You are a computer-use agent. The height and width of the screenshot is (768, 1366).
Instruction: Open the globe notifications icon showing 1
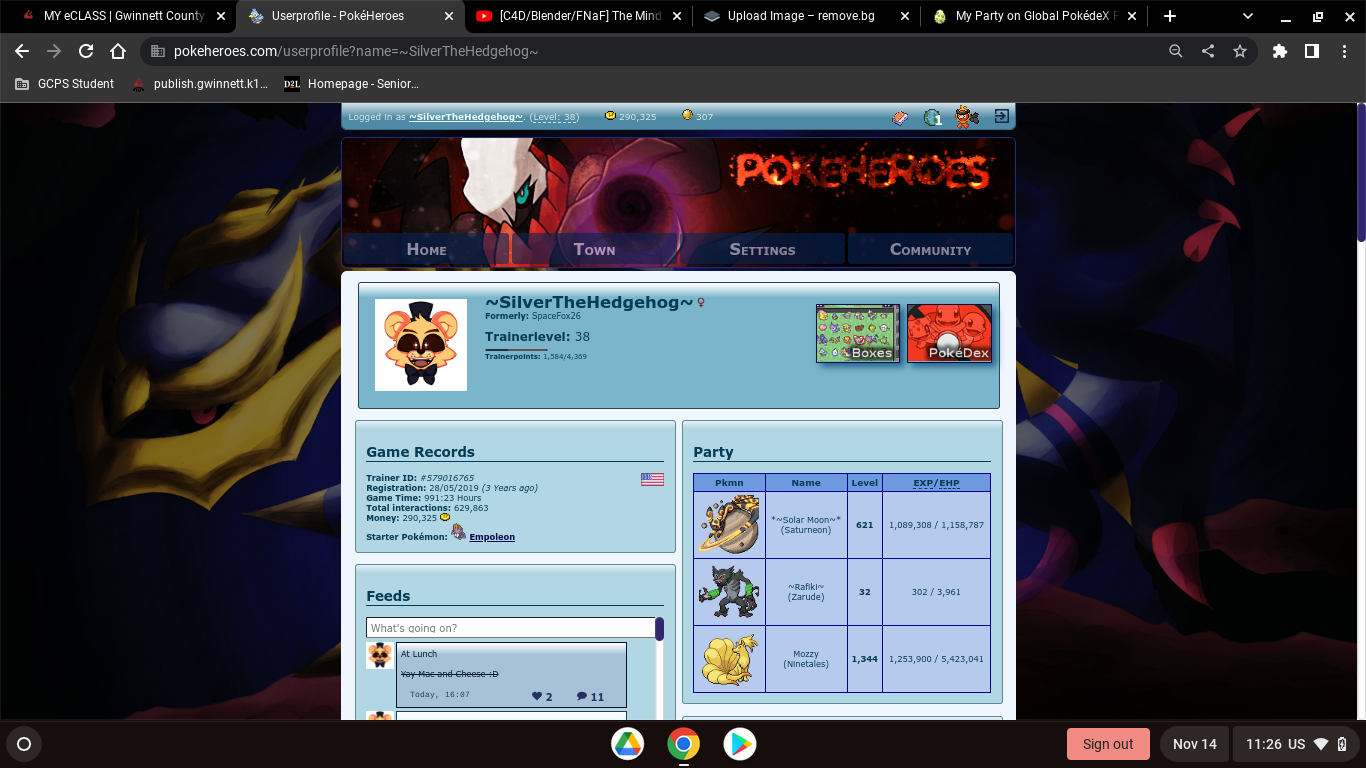coord(933,117)
